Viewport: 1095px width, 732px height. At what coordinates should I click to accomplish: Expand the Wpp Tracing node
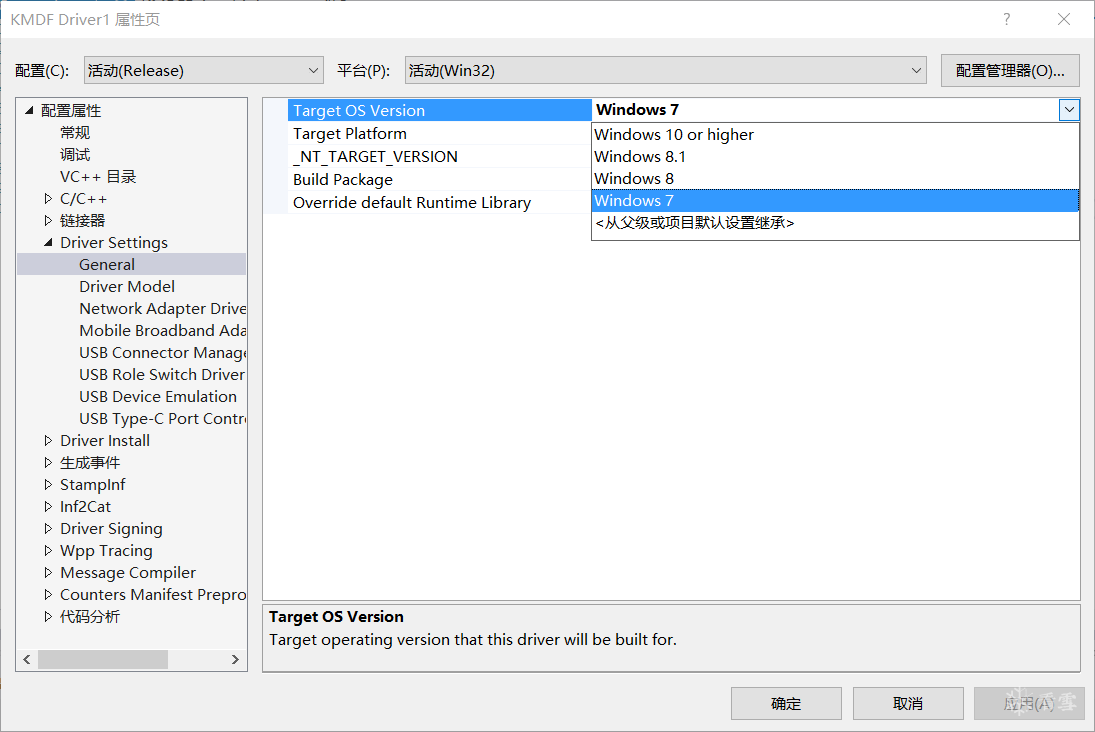[x=48, y=550]
